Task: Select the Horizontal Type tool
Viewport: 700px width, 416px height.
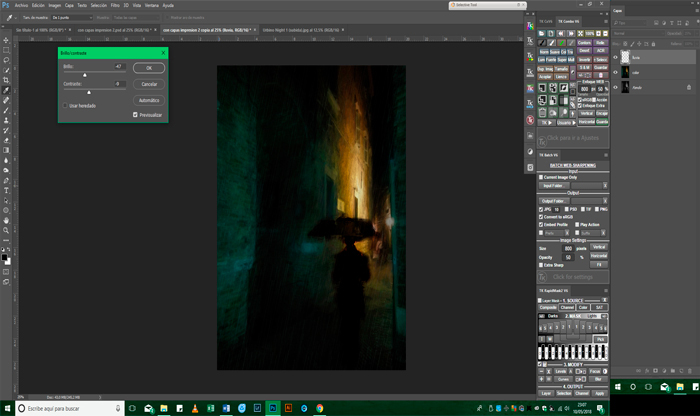Action: click(x=6, y=189)
